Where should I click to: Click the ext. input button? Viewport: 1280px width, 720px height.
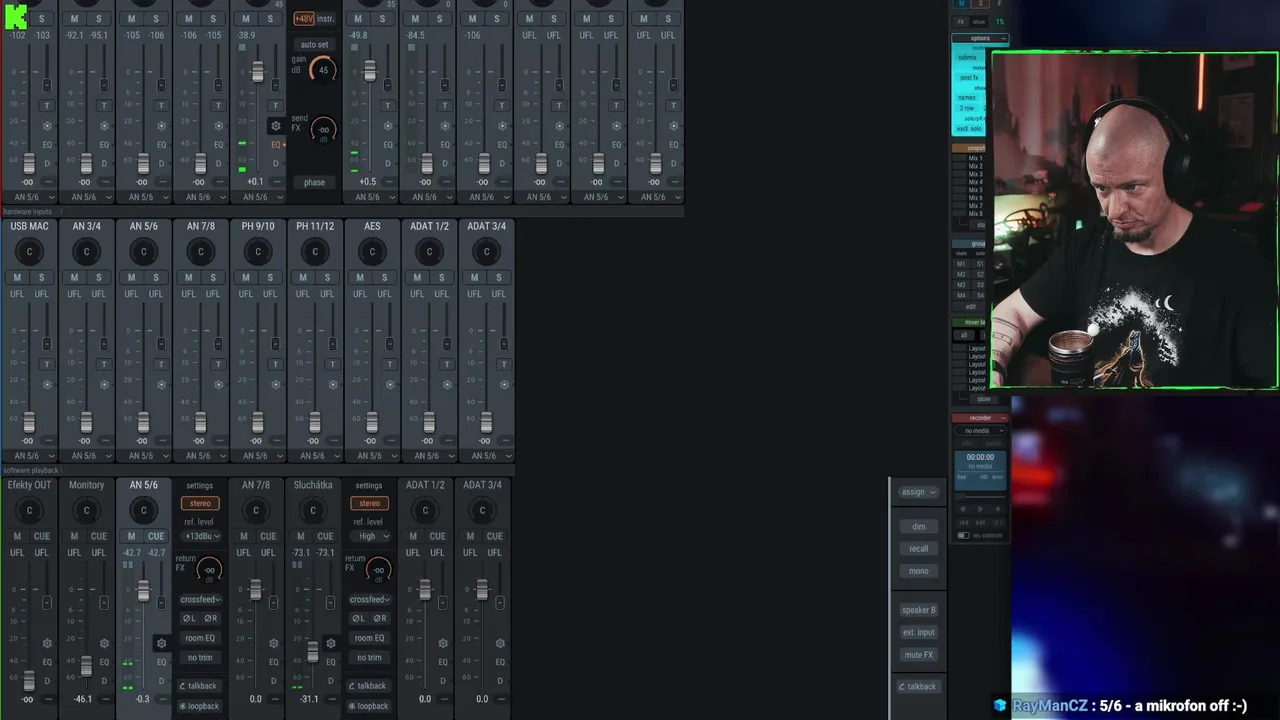(918, 632)
